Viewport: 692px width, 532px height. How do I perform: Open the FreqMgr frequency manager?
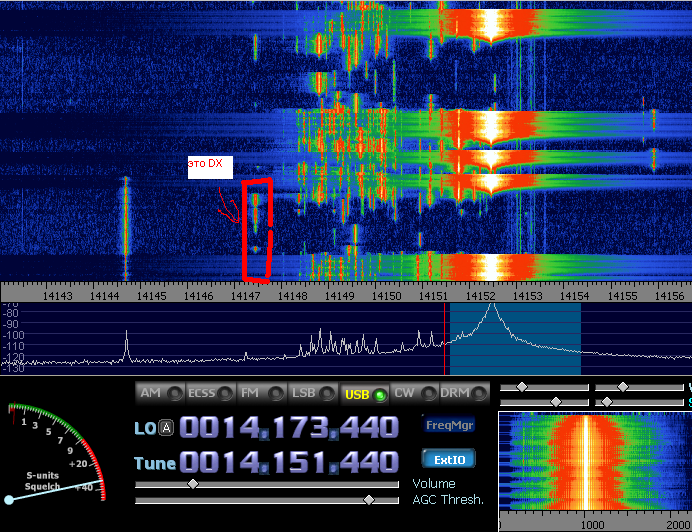pos(448,425)
